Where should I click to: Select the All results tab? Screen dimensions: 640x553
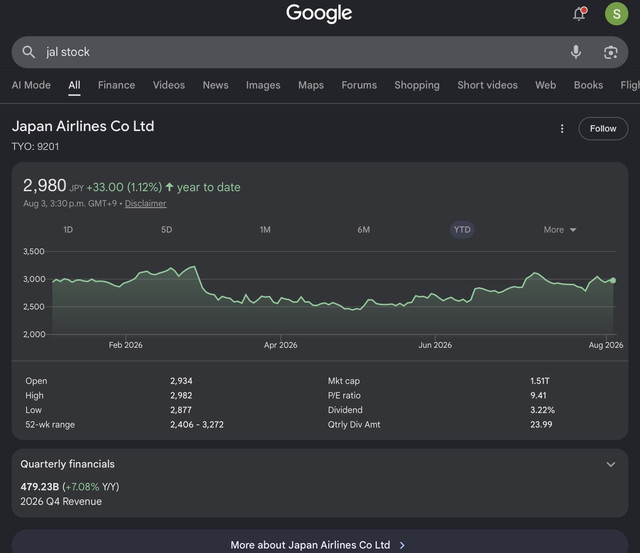tap(74, 85)
